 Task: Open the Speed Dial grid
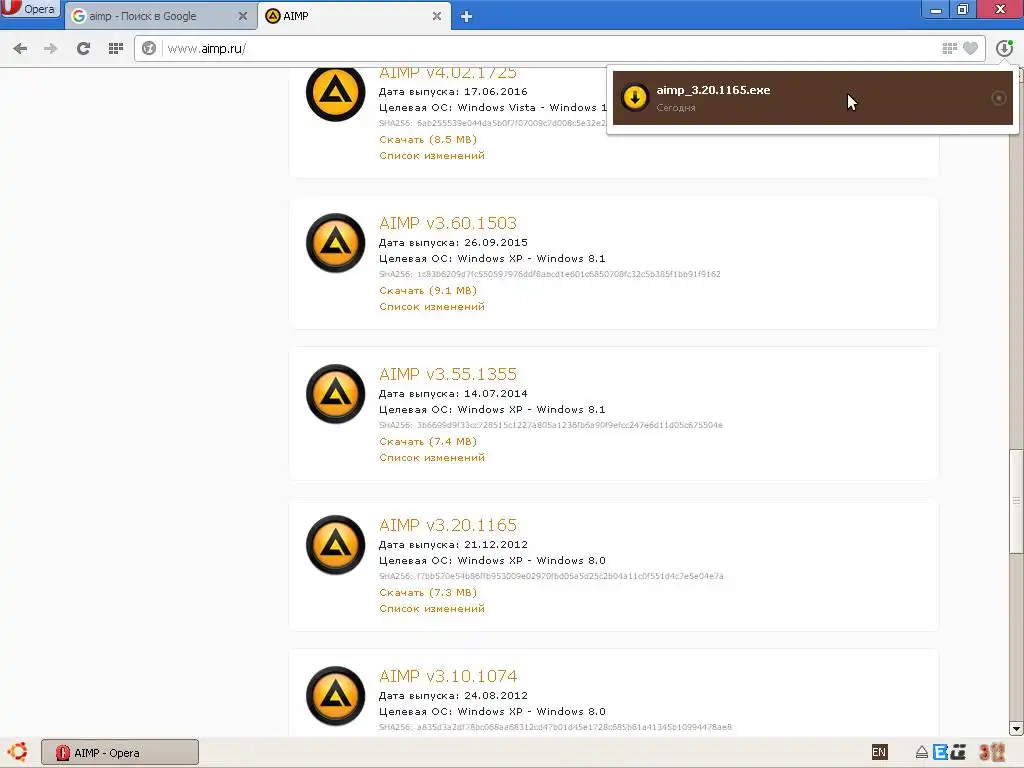(x=116, y=48)
